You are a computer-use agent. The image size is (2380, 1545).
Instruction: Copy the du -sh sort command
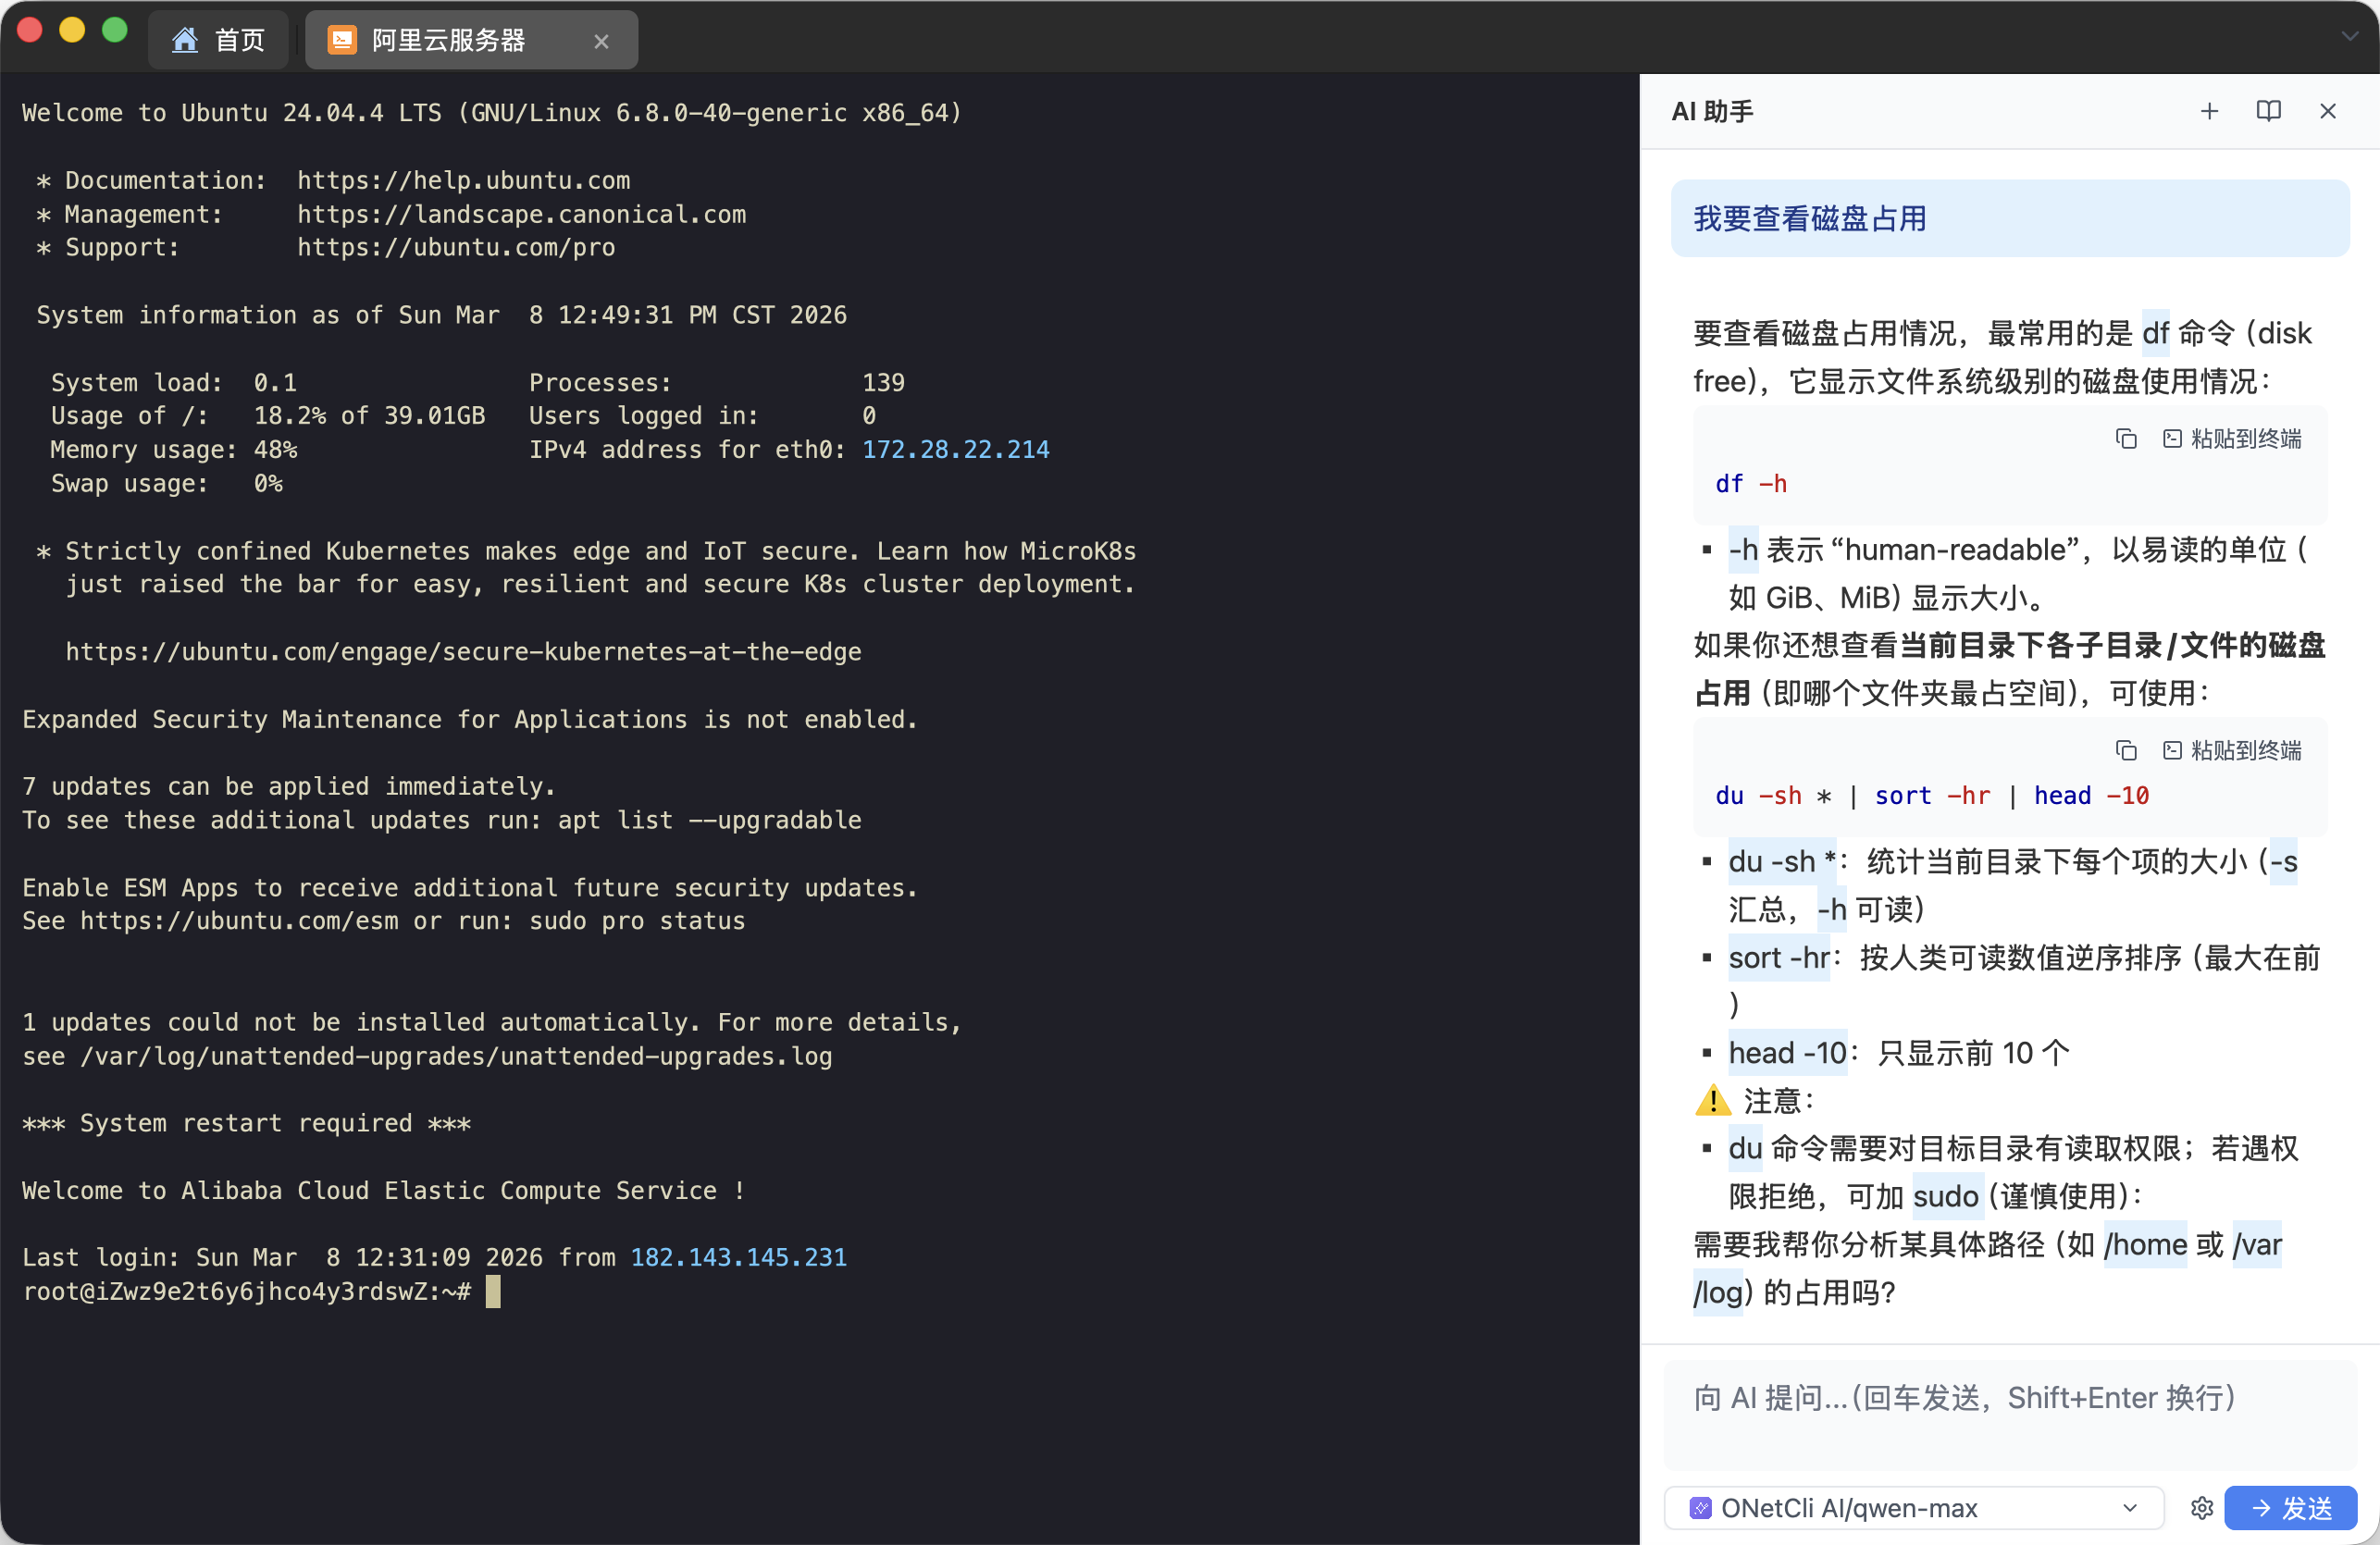click(2126, 750)
